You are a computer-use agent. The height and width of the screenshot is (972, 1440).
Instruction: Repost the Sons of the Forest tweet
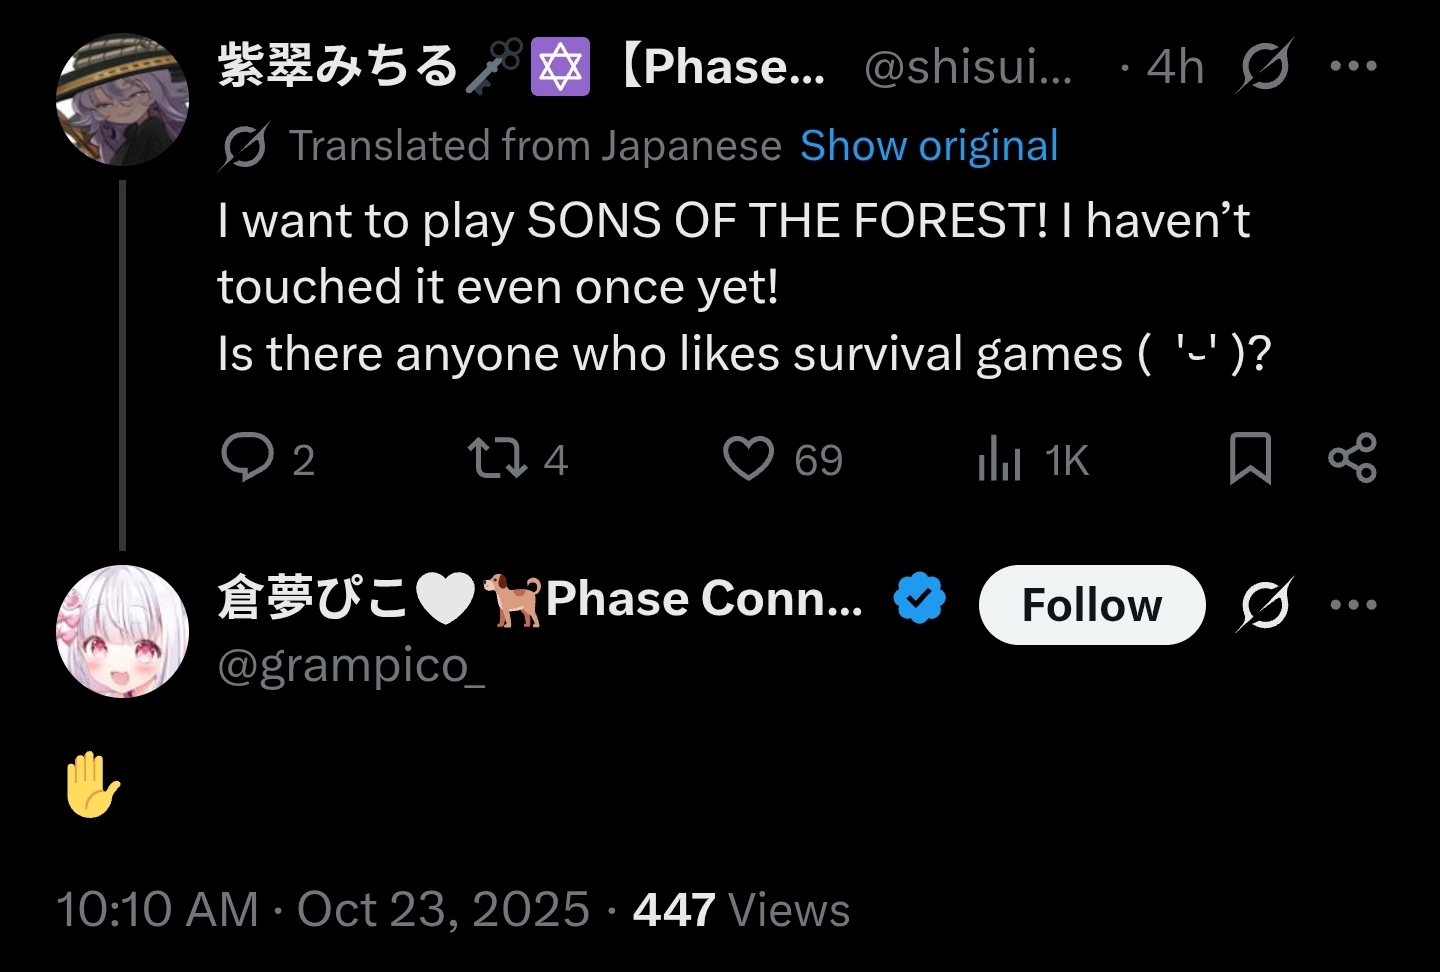[x=497, y=459]
